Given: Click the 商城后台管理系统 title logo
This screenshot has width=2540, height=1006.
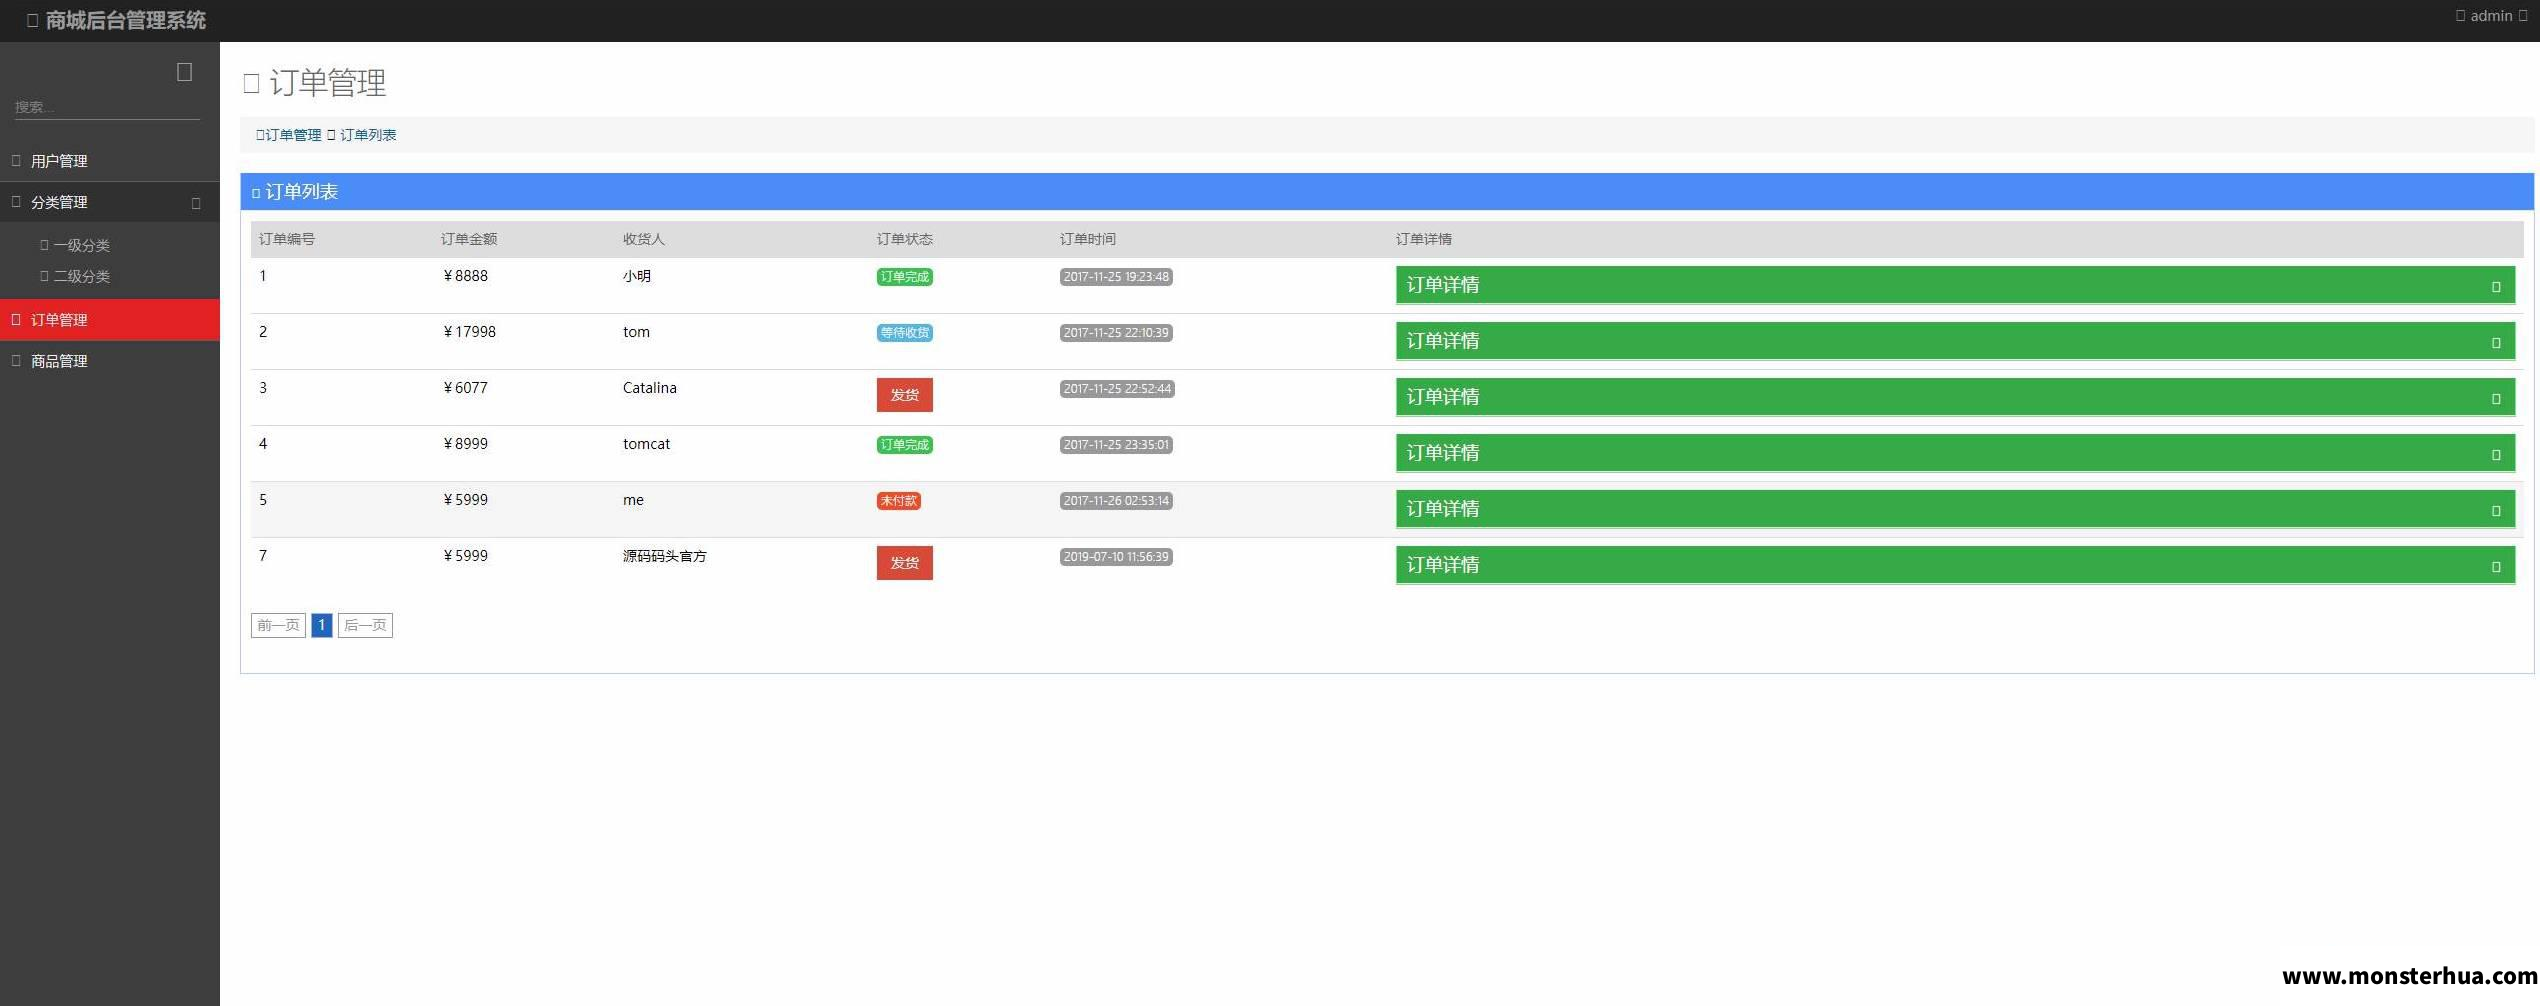Looking at the screenshot, I should 117,21.
